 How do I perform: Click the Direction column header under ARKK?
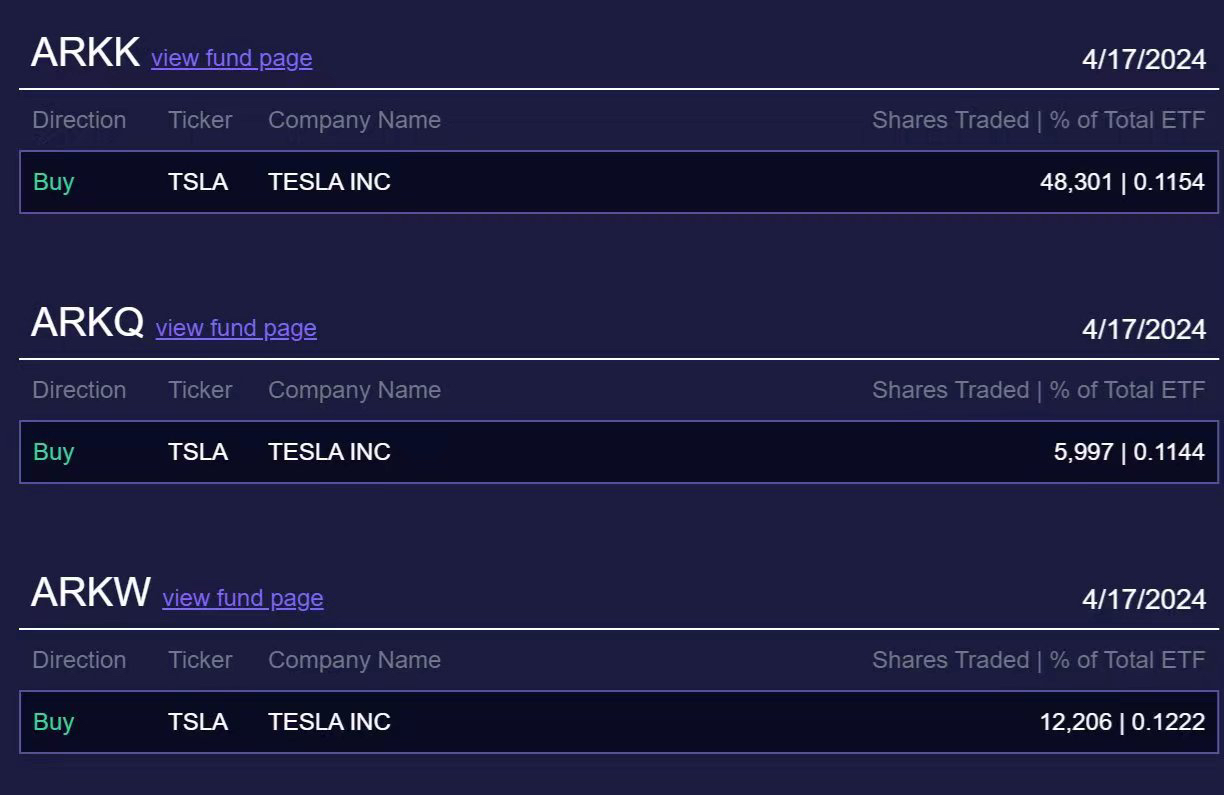79,120
